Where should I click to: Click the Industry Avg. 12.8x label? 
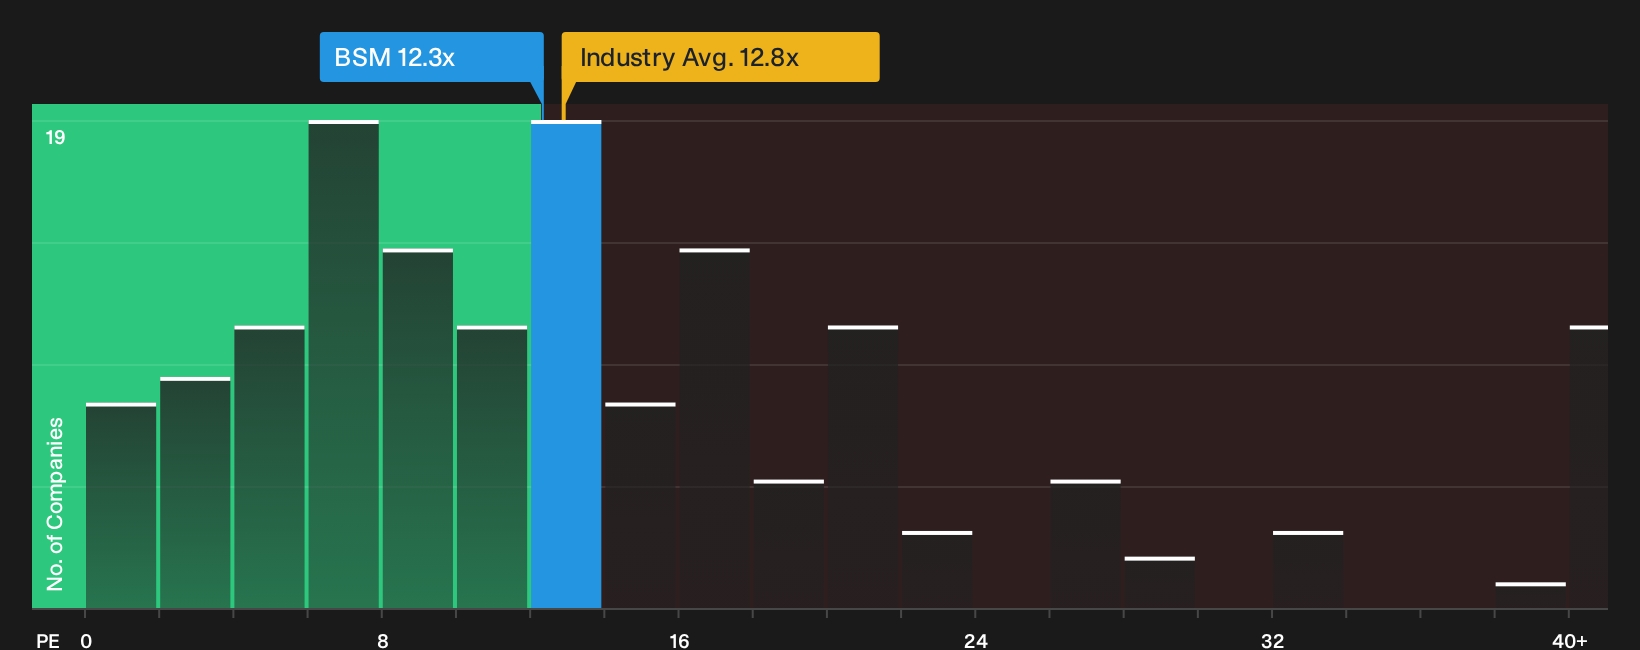coord(720,57)
